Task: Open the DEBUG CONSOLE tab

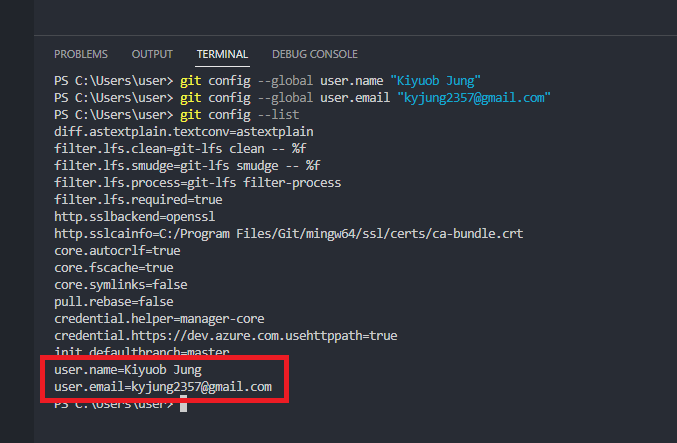Action: 315,54
